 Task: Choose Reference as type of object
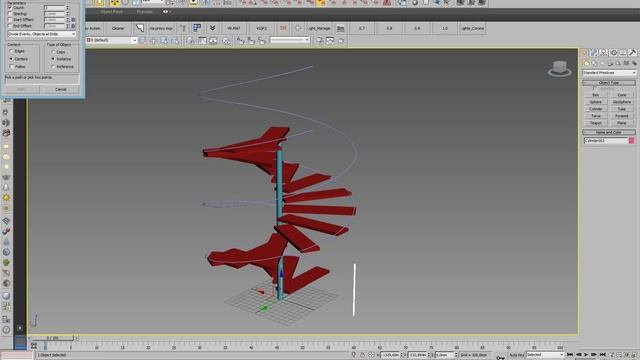pos(53,66)
